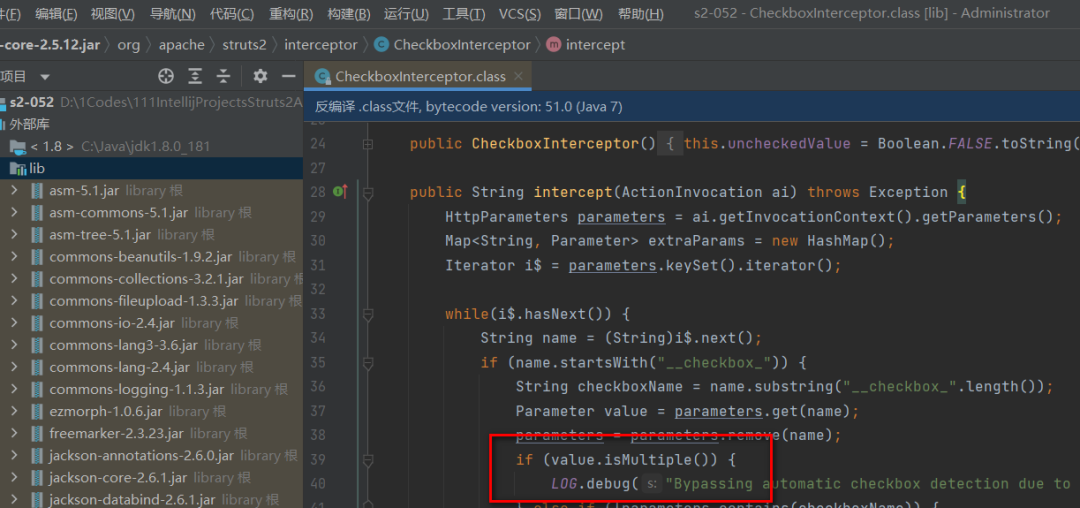The height and width of the screenshot is (508, 1080).
Task: Open the project view dropdown arrow
Action: point(45,77)
